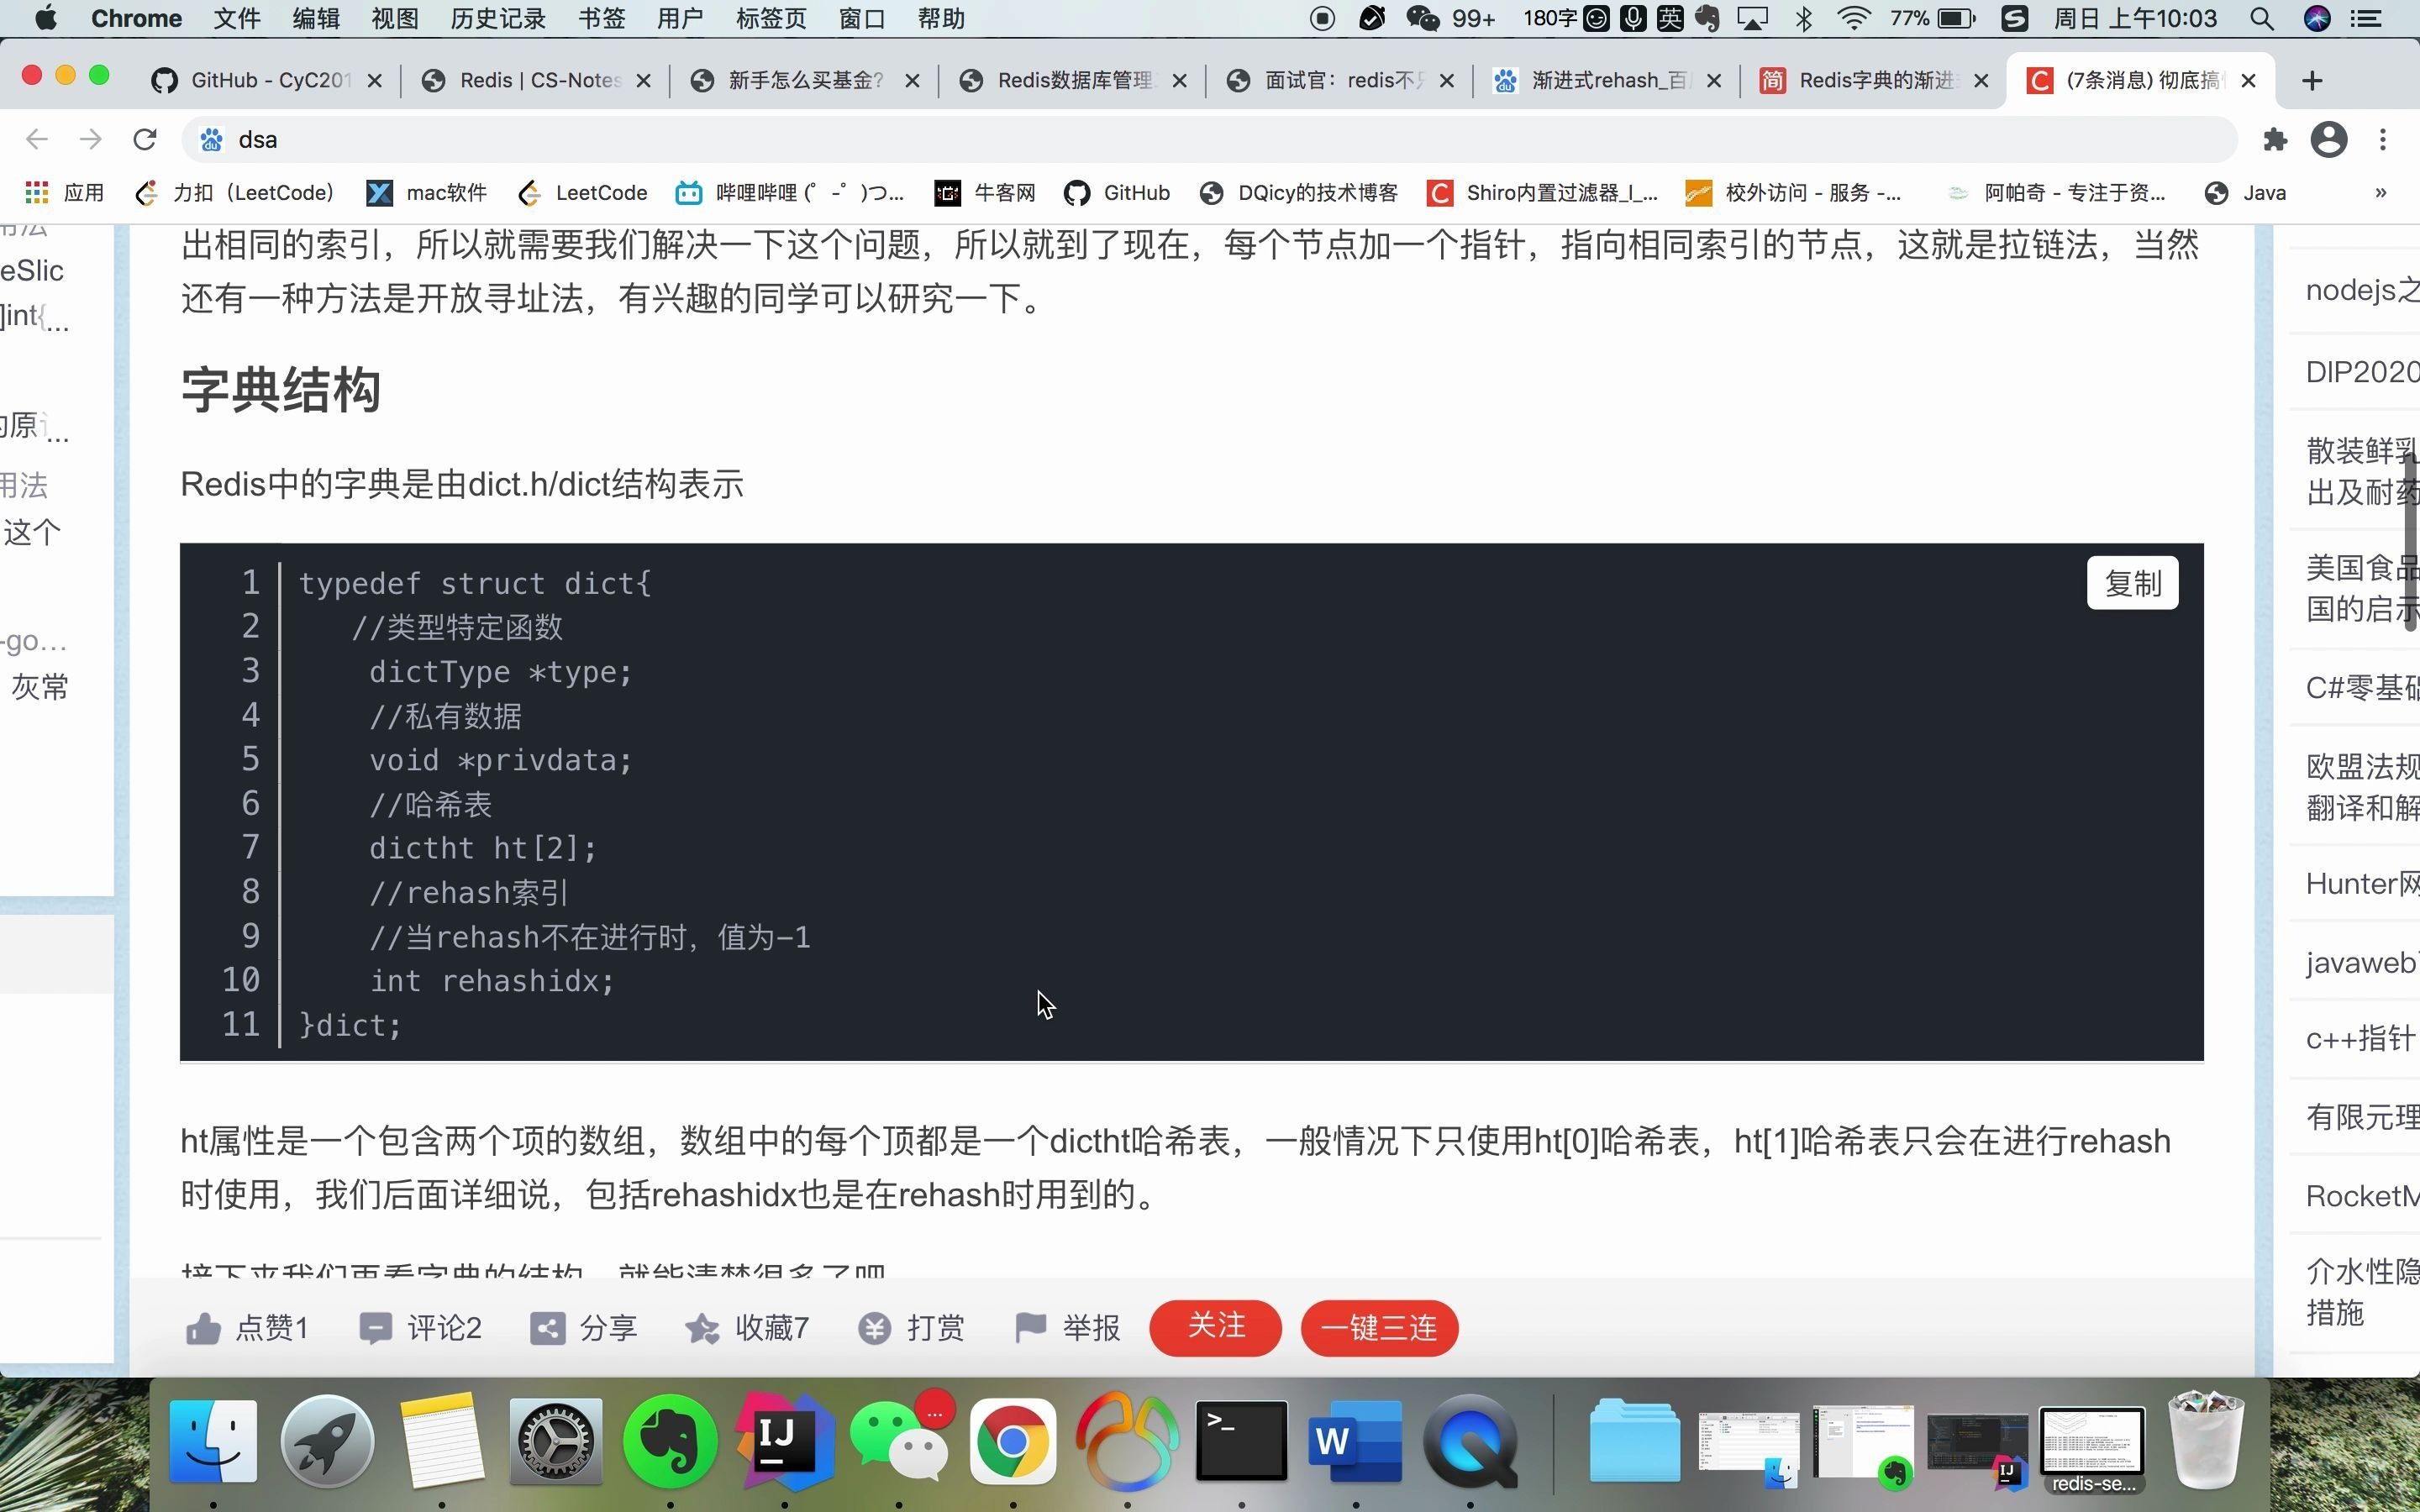The height and width of the screenshot is (1512, 2420).
Task: Click the 关注 button
Action: [1216, 1327]
